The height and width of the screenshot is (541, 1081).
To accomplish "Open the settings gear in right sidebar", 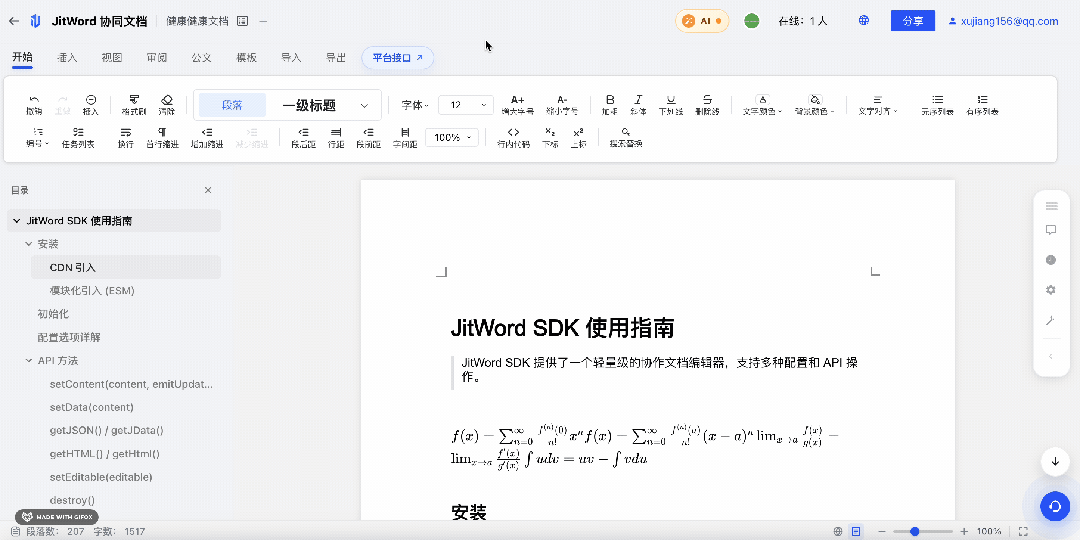I will click(x=1051, y=290).
